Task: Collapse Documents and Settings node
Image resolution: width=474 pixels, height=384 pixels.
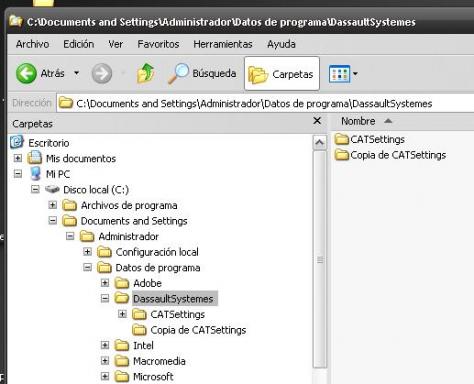Action: 53,220
